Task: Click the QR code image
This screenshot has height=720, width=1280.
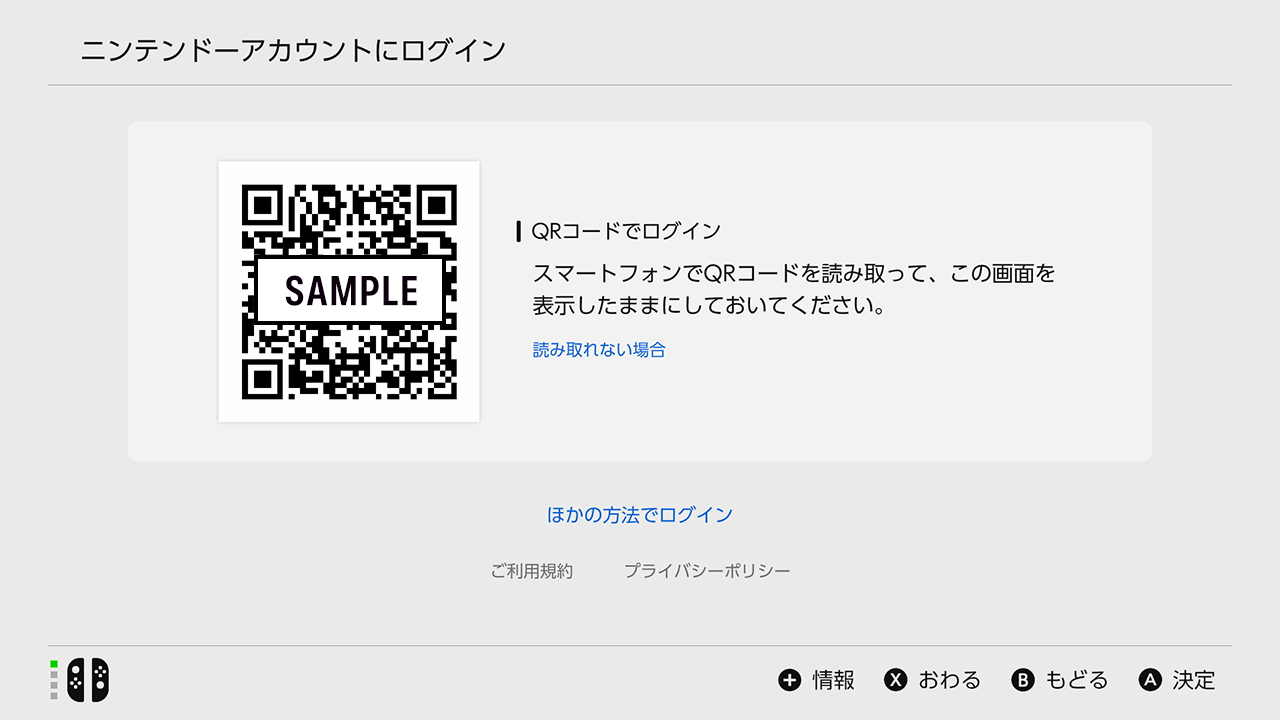Action: point(349,292)
